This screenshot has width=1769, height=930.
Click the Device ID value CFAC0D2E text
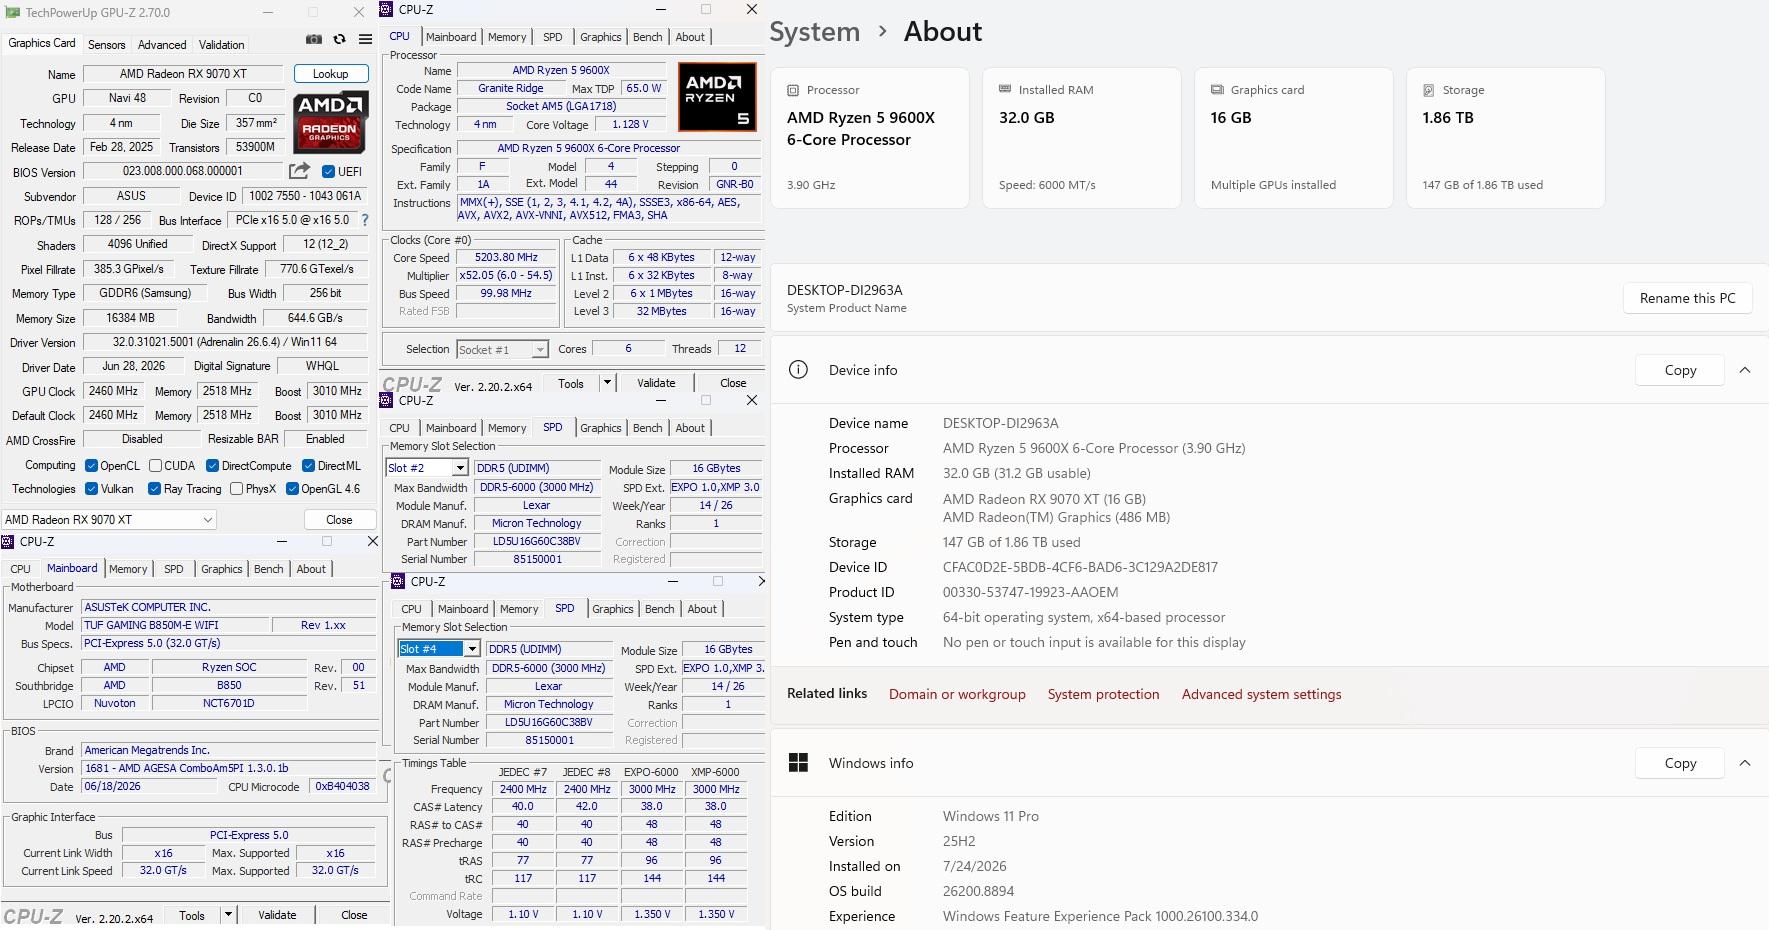(1080, 567)
